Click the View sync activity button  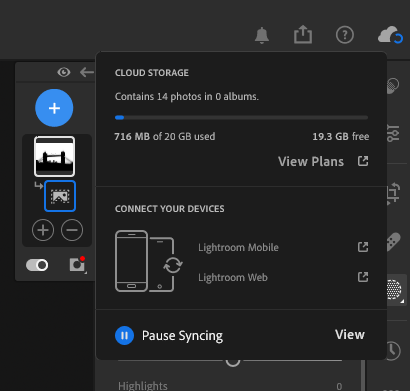tap(350, 335)
